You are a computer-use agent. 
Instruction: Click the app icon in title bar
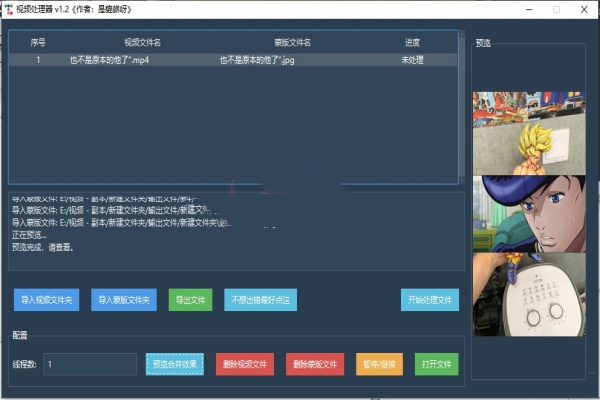click(x=8, y=9)
